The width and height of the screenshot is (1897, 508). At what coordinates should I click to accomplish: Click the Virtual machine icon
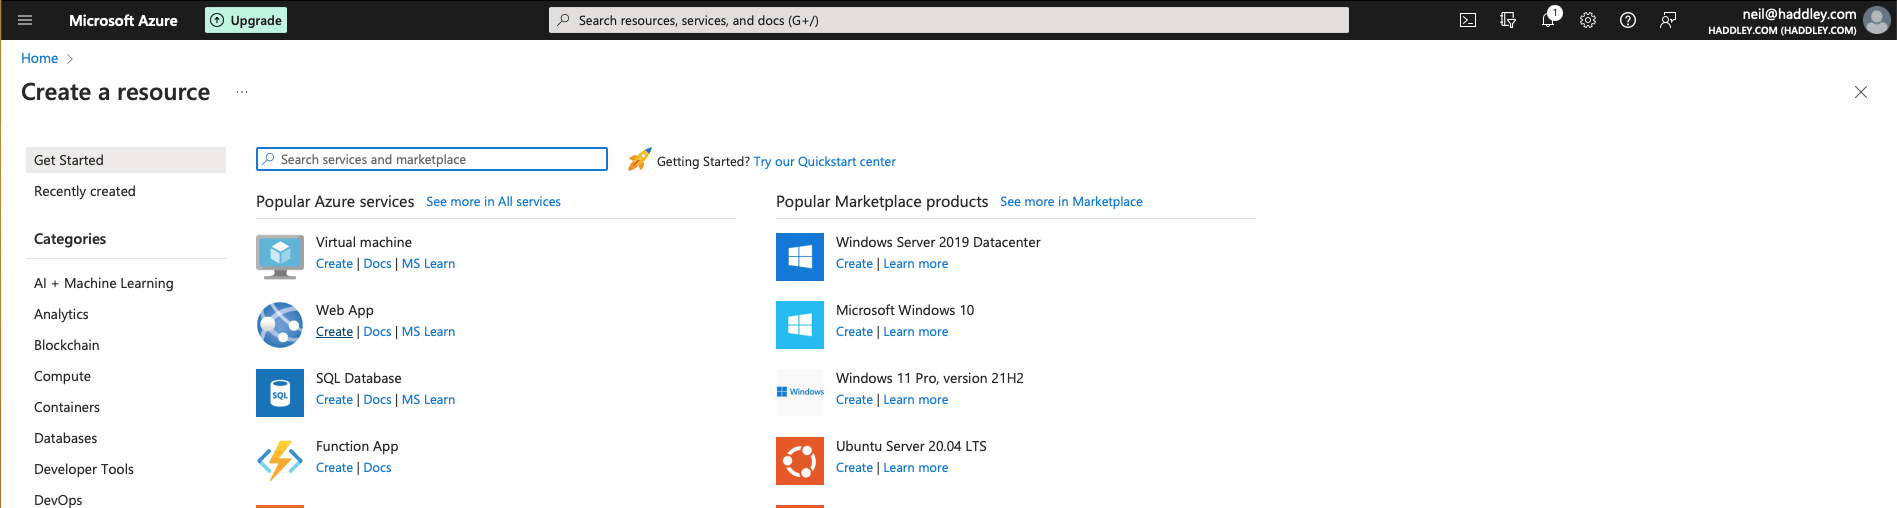[x=280, y=256]
